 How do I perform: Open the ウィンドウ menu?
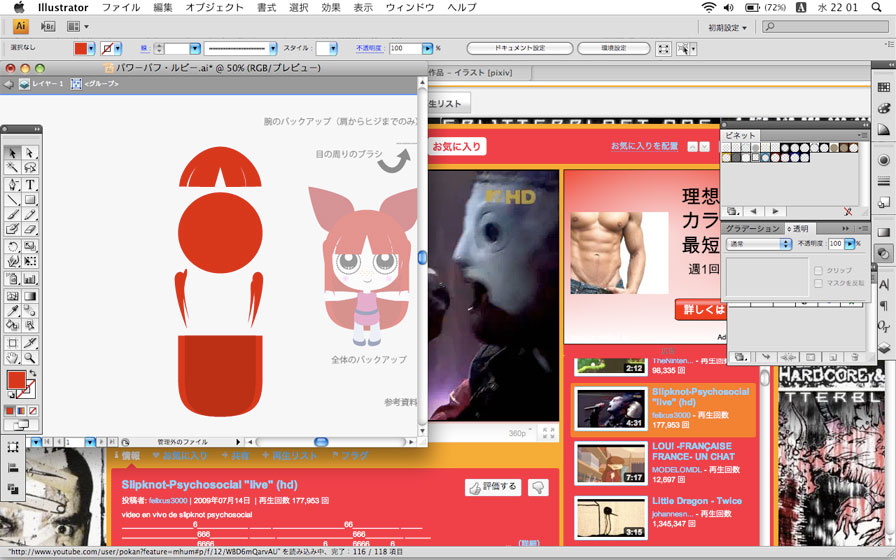point(410,7)
